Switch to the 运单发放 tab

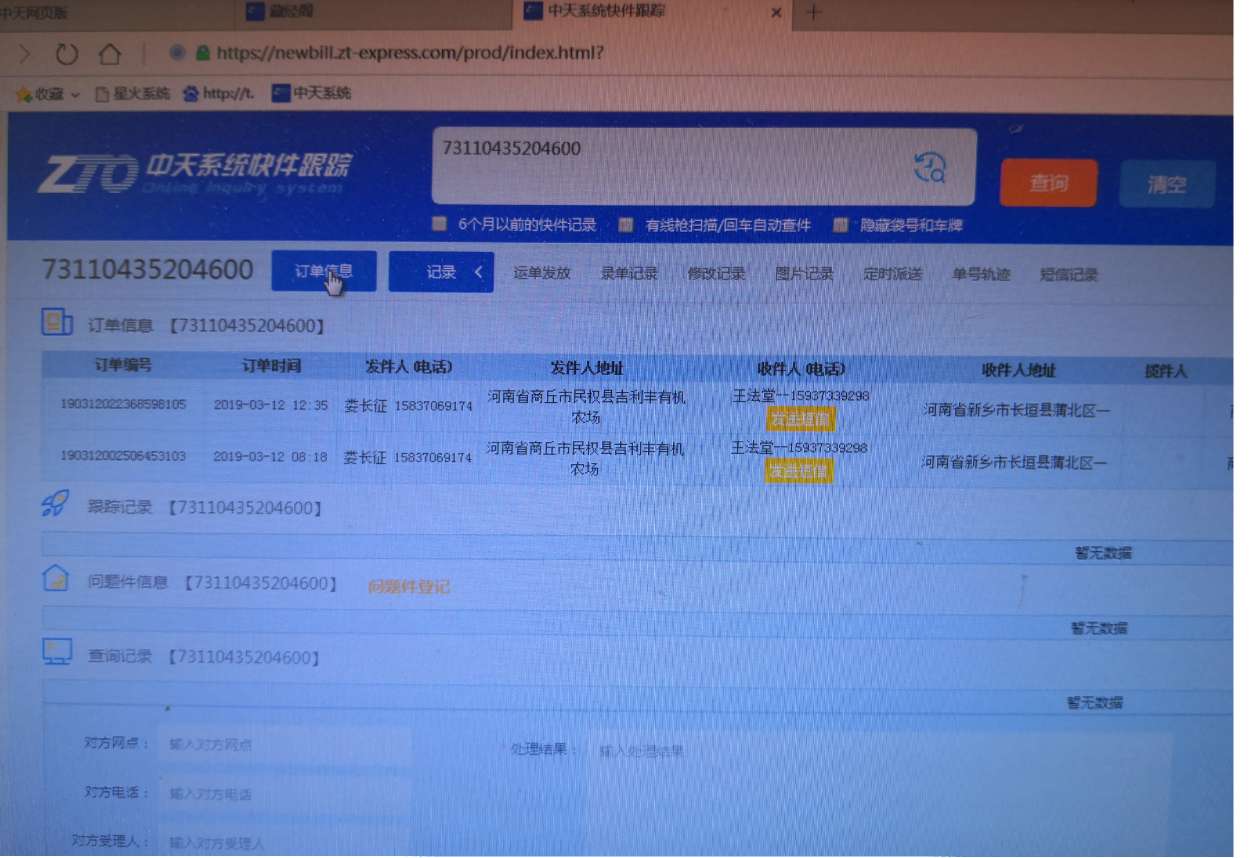541,273
